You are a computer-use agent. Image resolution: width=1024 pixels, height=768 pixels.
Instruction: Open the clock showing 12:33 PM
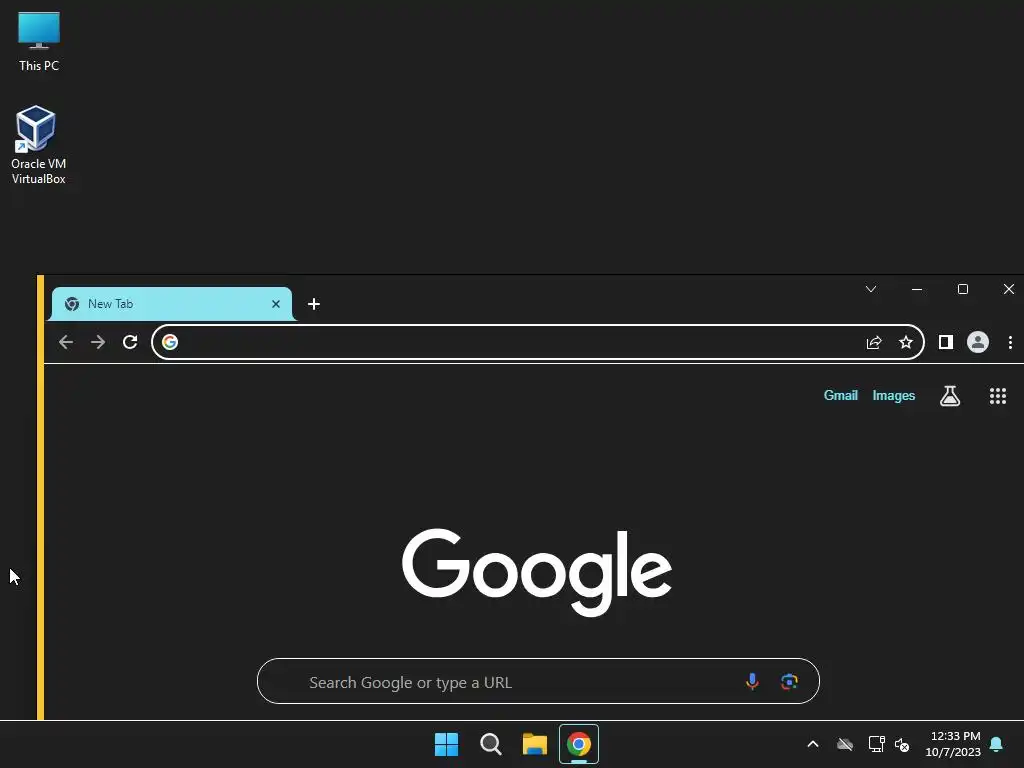point(953,744)
